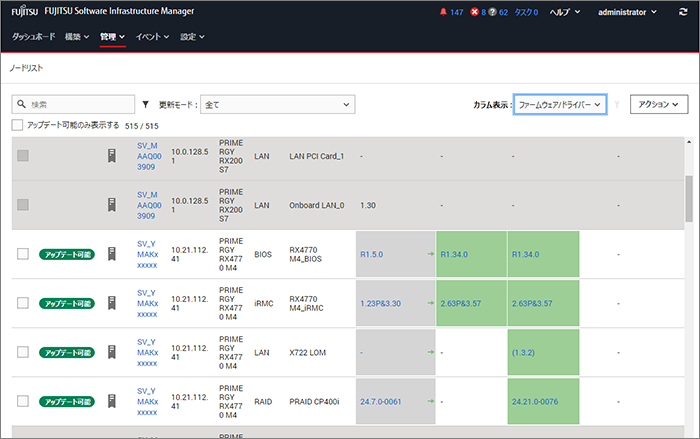700x439 pixels.
Task: Toggle the アップデート可能のみ表示する checkbox
Action: tap(17, 125)
